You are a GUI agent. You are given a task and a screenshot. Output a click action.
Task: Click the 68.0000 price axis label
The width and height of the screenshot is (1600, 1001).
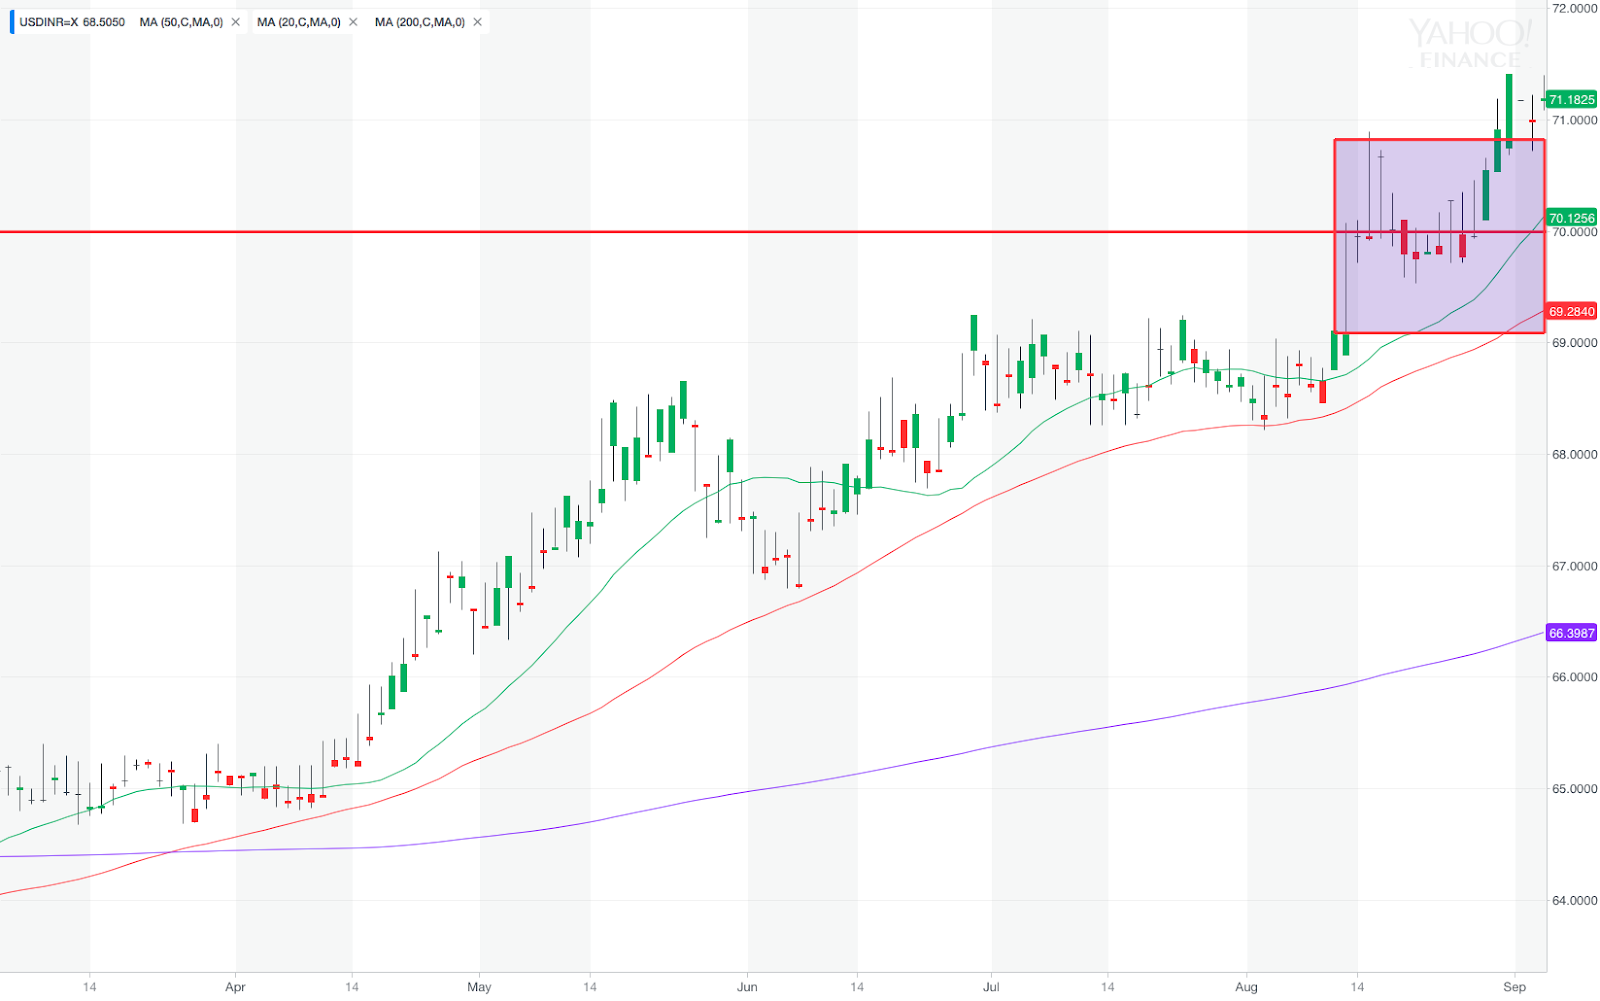[x=1574, y=455]
